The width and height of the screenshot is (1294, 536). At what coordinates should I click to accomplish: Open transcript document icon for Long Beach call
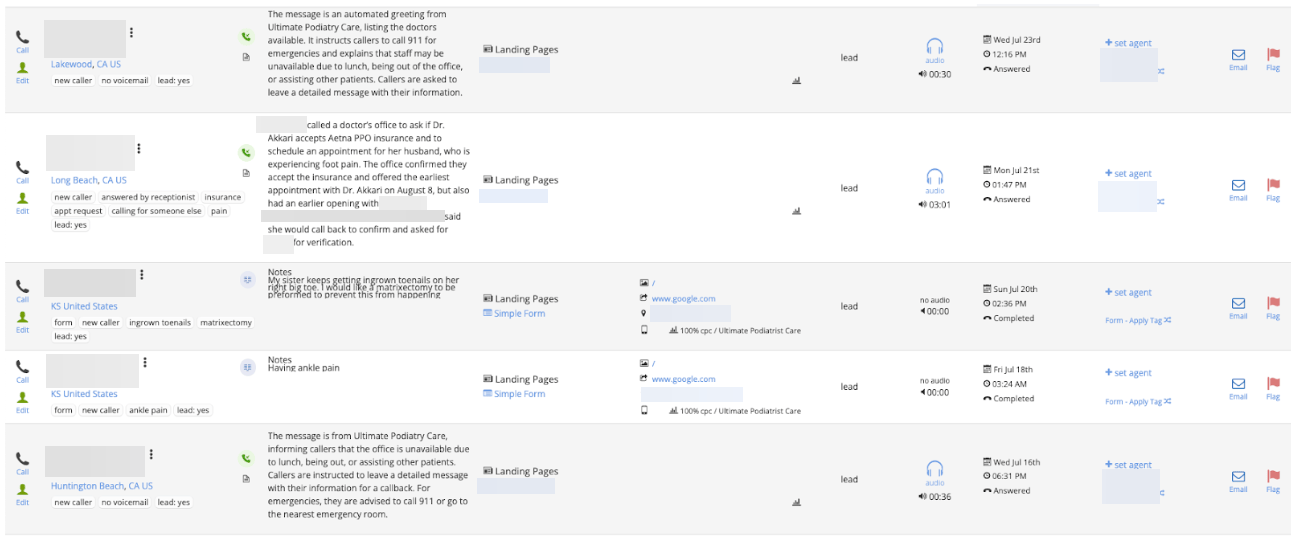(246, 173)
